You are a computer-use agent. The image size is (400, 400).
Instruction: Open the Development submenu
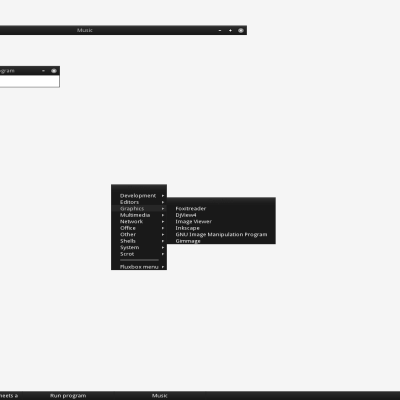(x=139, y=196)
